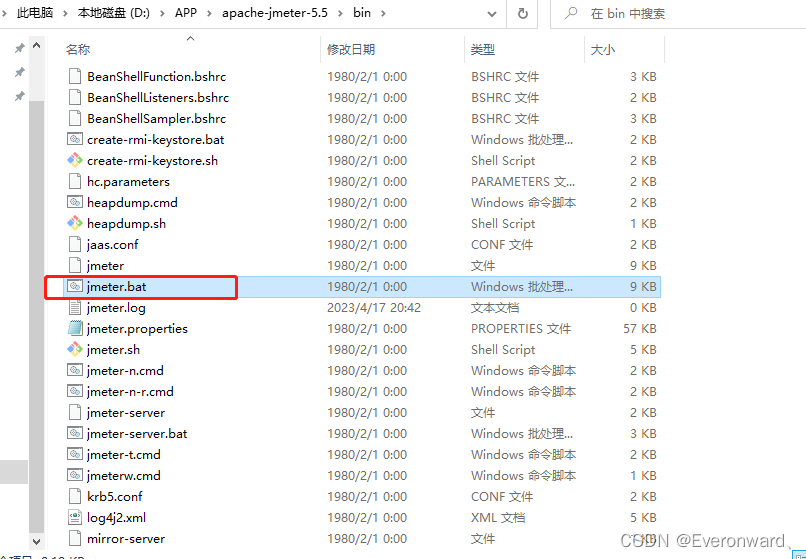Image resolution: width=806 pixels, height=559 pixels.
Task: Click the jmeter-n-r.cmd script icon
Action: pos(75,391)
